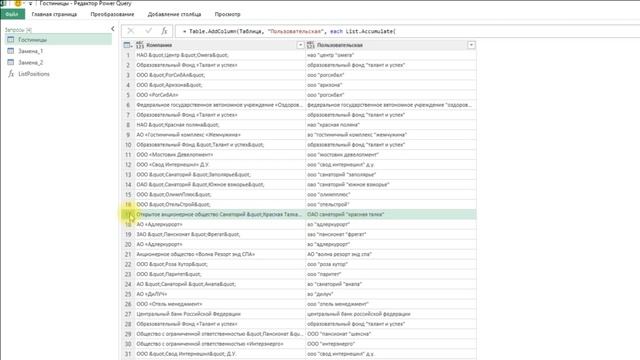Select cell 'ООО «Отель менеджмент»'
This screenshot has height=360, width=640.
220,304
